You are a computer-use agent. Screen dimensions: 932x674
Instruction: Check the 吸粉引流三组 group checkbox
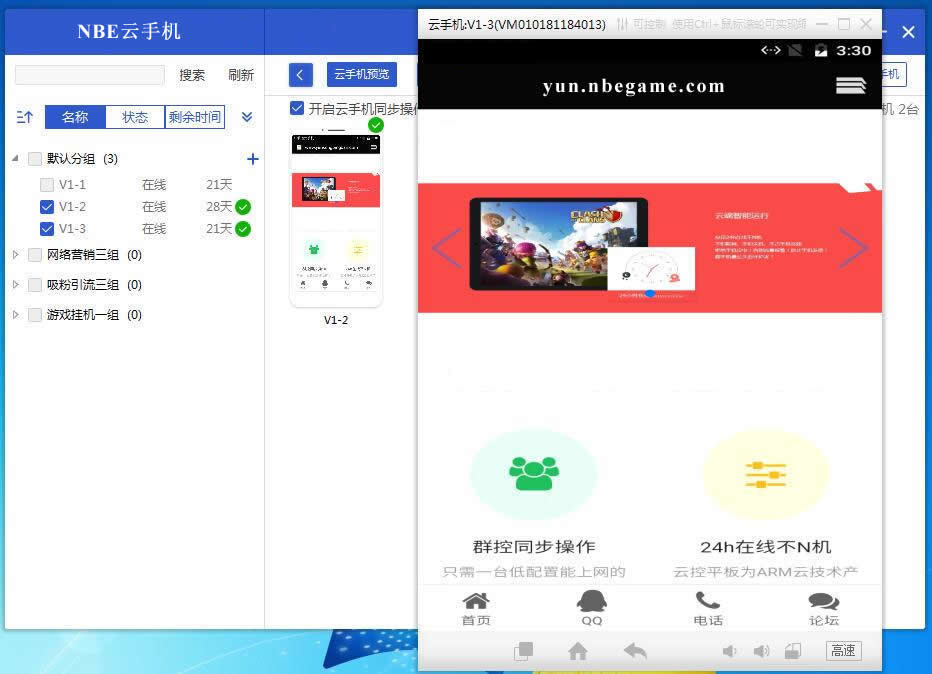35,285
